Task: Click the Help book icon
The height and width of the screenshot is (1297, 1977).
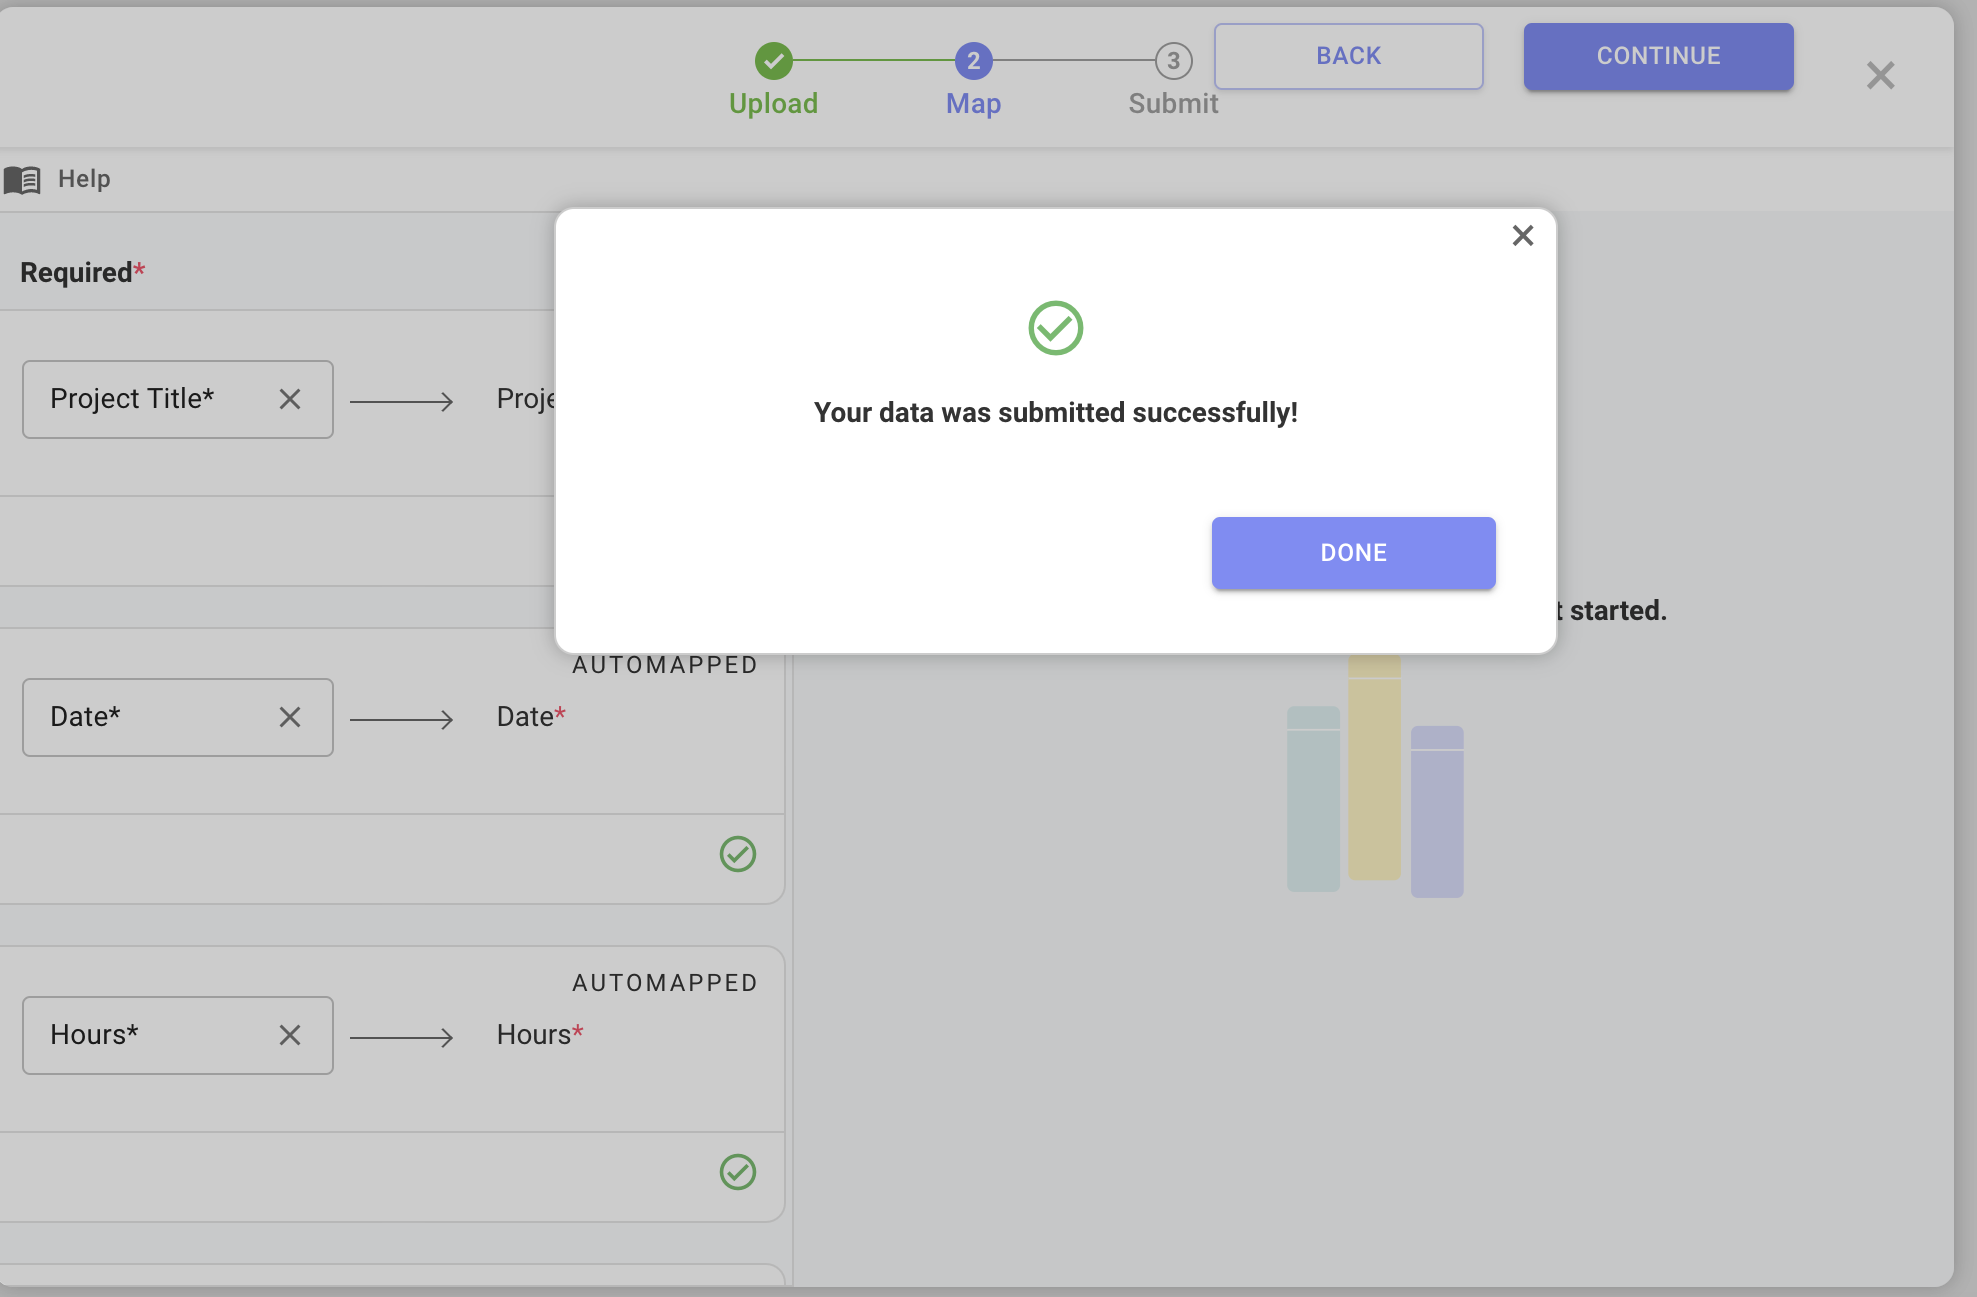Action: coord(22,180)
